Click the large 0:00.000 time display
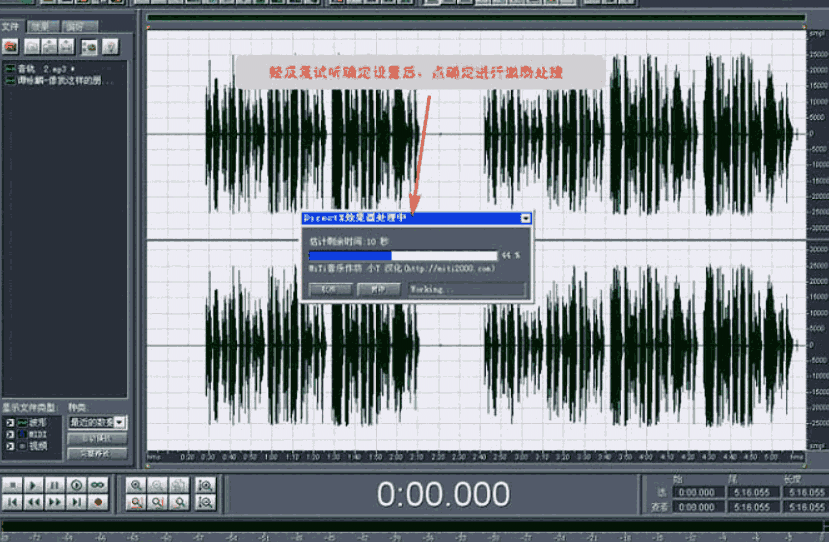 click(x=443, y=494)
